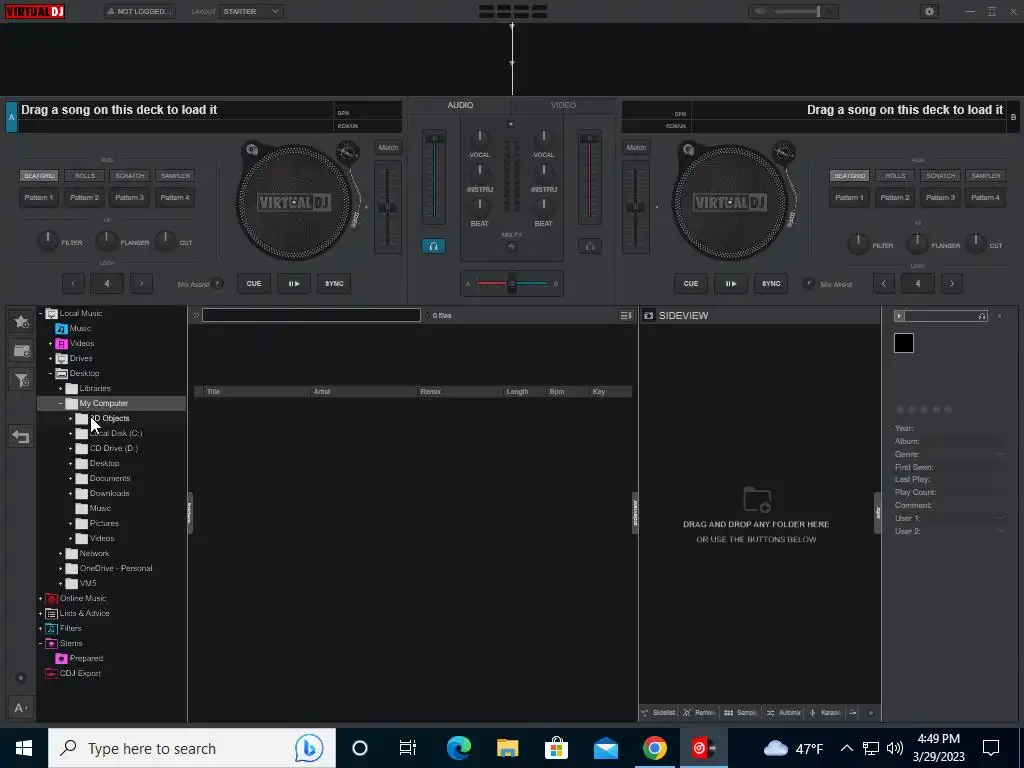Open the STARTER layout dropdown
The height and width of the screenshot is (768, 1024).
251,11
